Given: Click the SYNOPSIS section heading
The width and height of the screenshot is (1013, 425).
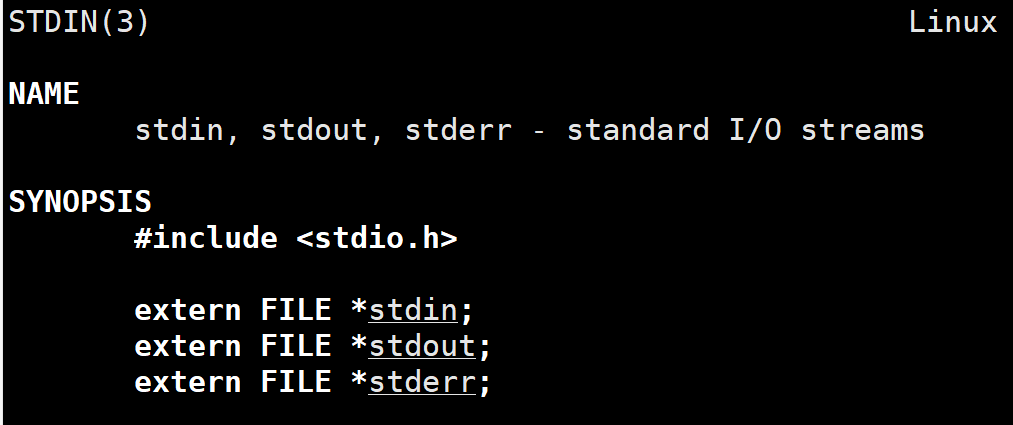Looking at the screenshot, I should [79, 202].
